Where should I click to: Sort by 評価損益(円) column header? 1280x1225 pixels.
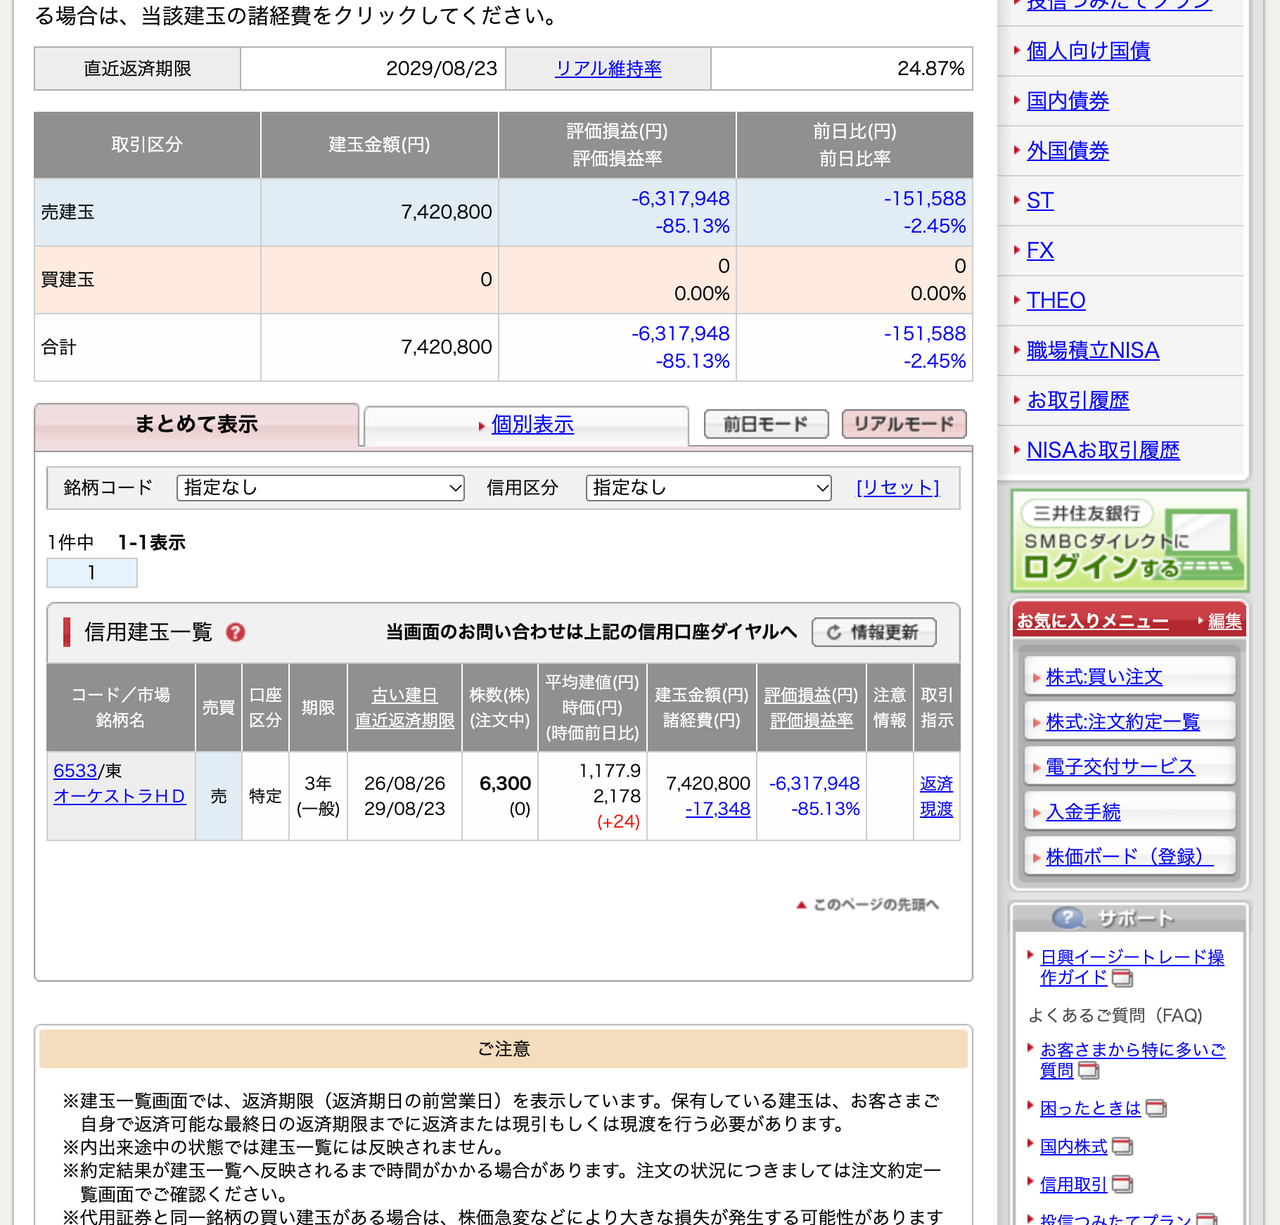811,695
